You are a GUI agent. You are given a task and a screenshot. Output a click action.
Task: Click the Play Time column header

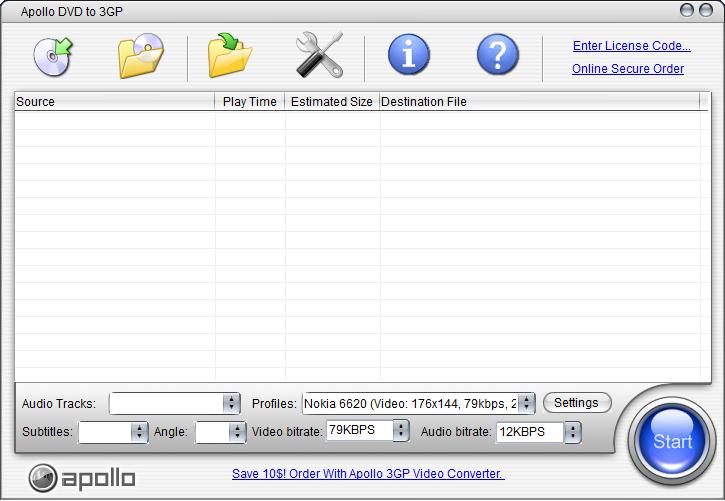tap(250, 102)
